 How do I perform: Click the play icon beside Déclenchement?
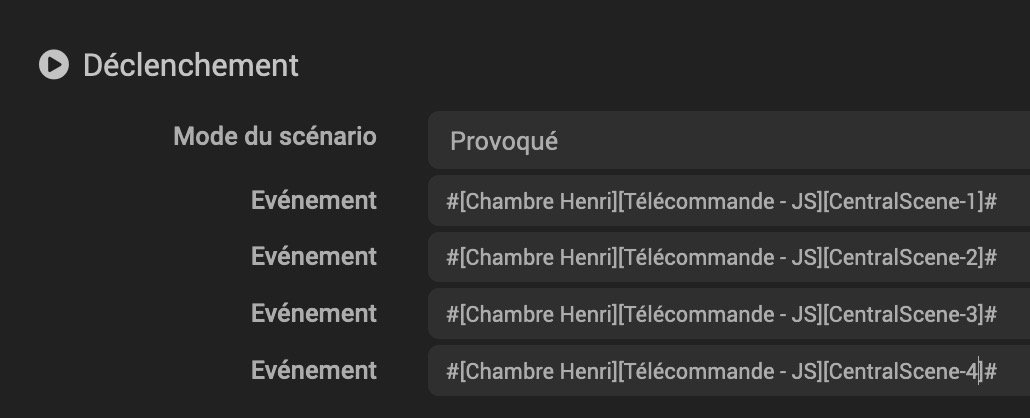tap(53, 65)
